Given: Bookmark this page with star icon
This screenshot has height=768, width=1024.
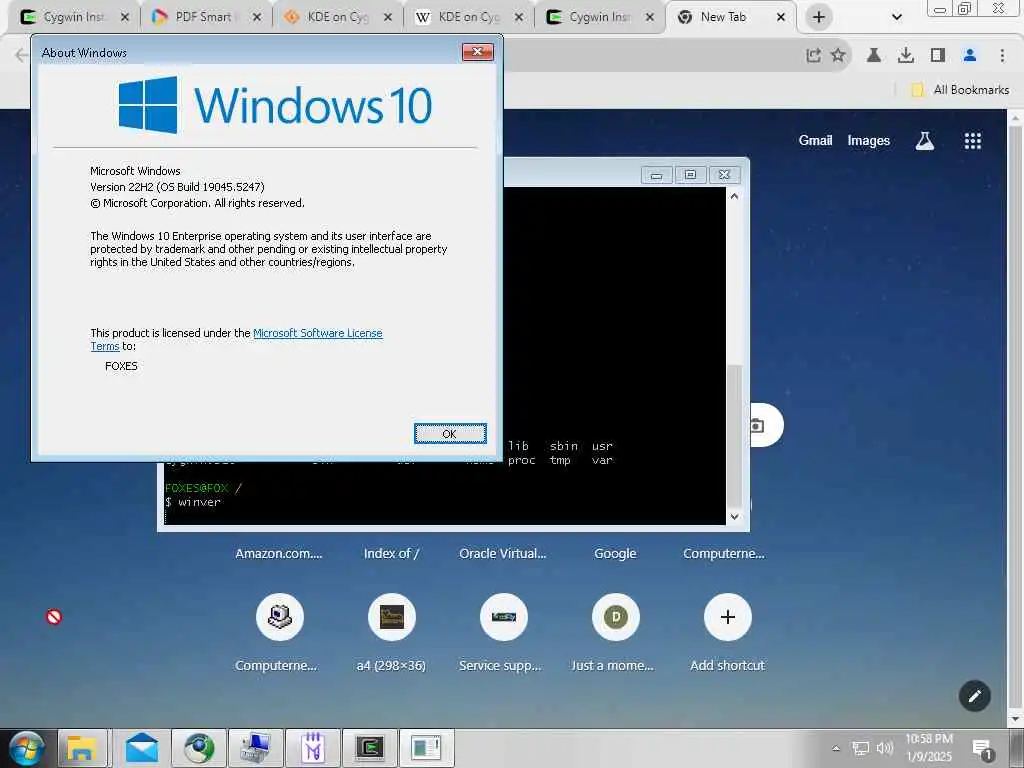Looking at the screenshot, I should click(838, 56).
